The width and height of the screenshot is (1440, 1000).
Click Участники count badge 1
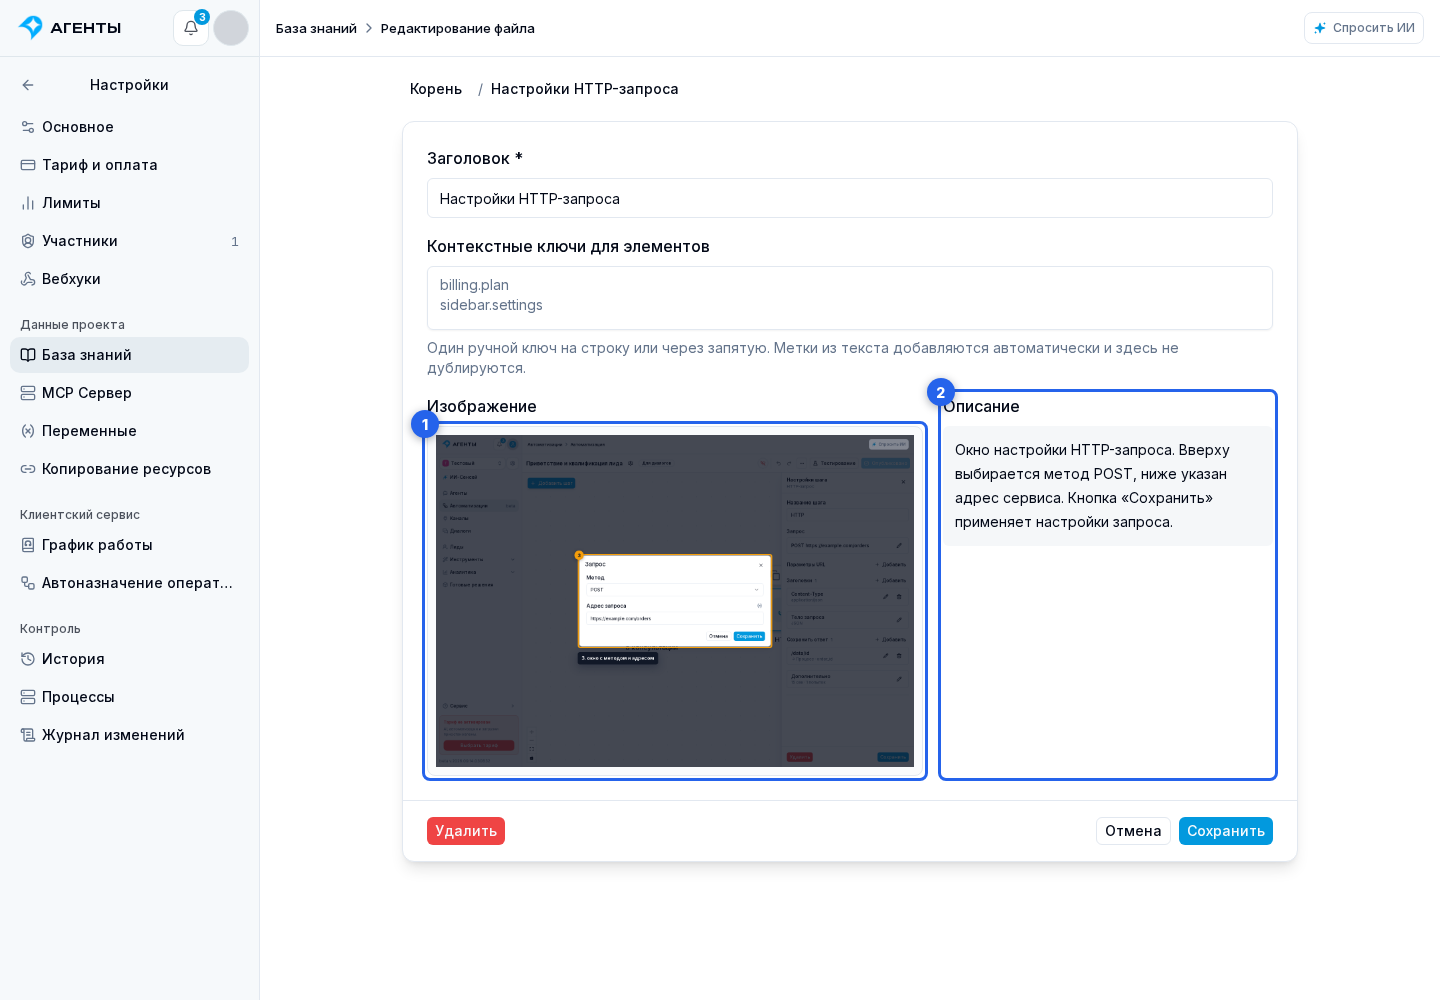pyautogui.click(x=235, y=241)
